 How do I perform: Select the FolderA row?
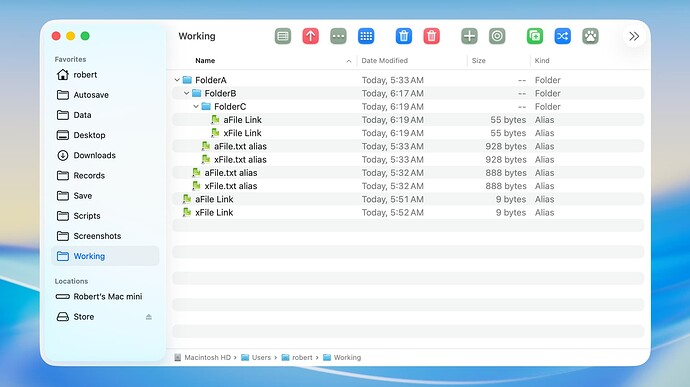[x=408, y=80]
